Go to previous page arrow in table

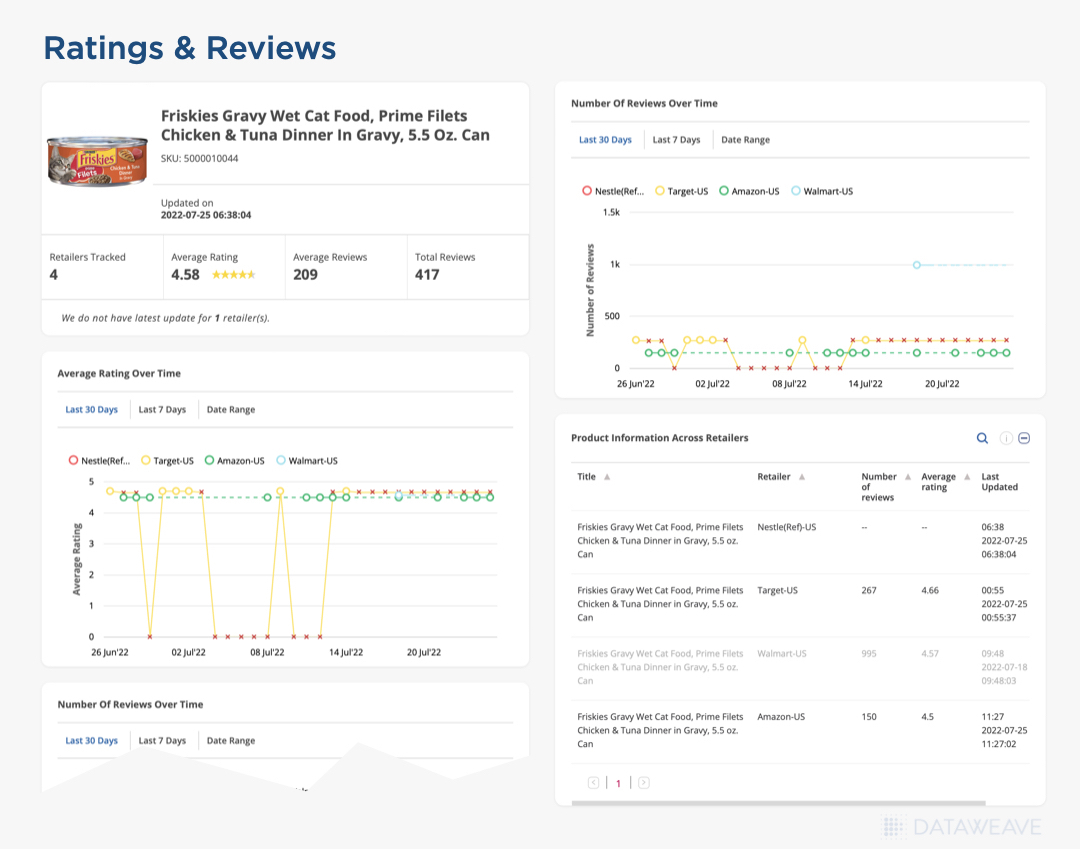coord(593,783)
